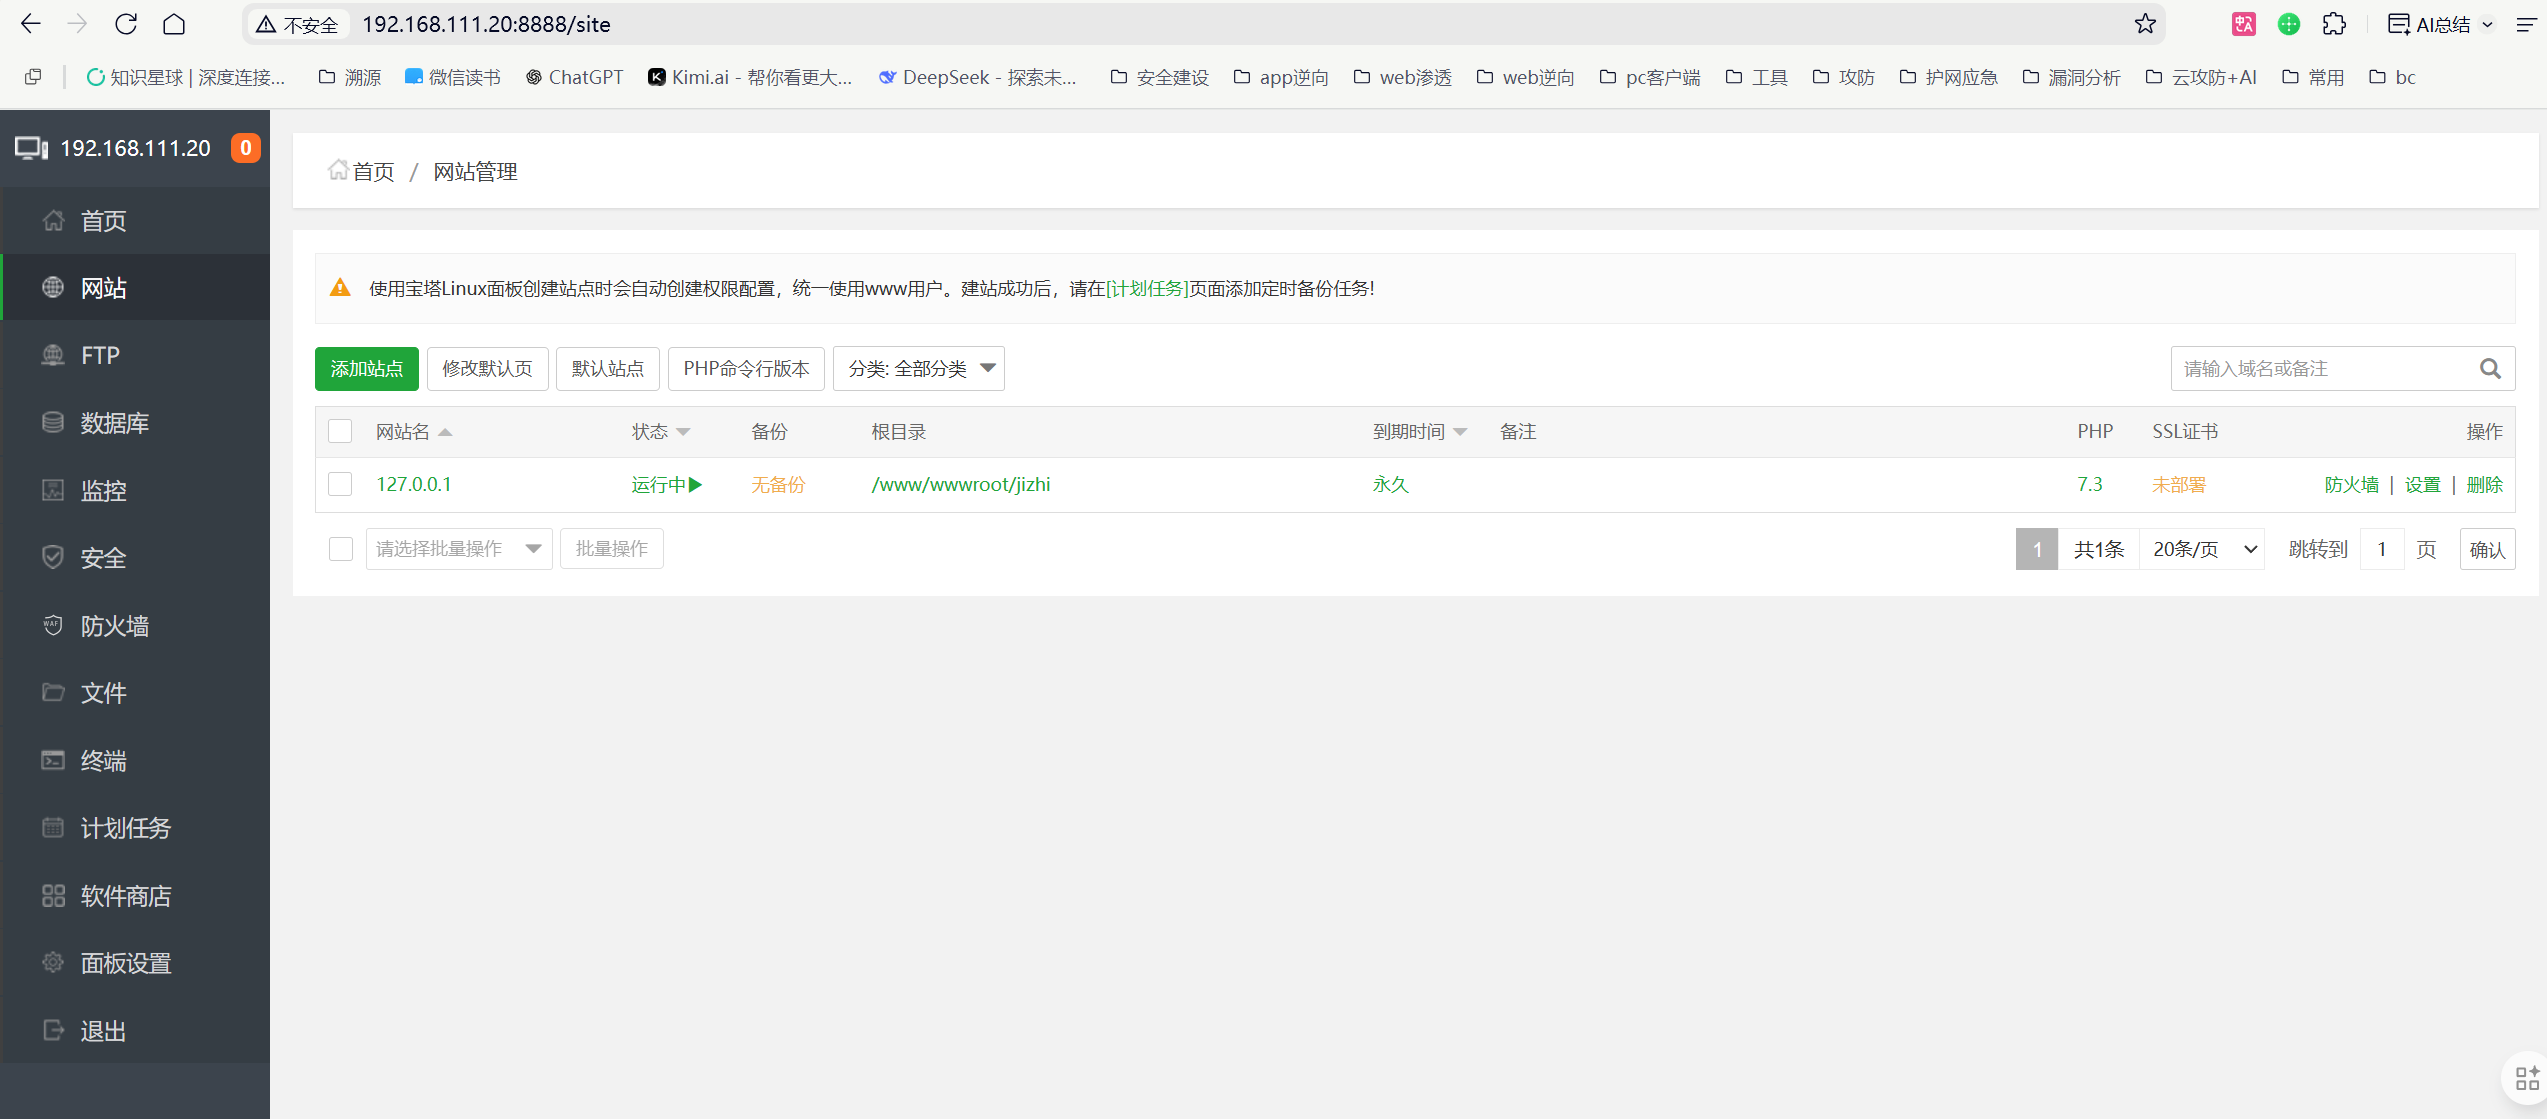Toggle the select-all sites checkbox in header
This screenshot has width=2547, height=1119.
coord(339,430)
